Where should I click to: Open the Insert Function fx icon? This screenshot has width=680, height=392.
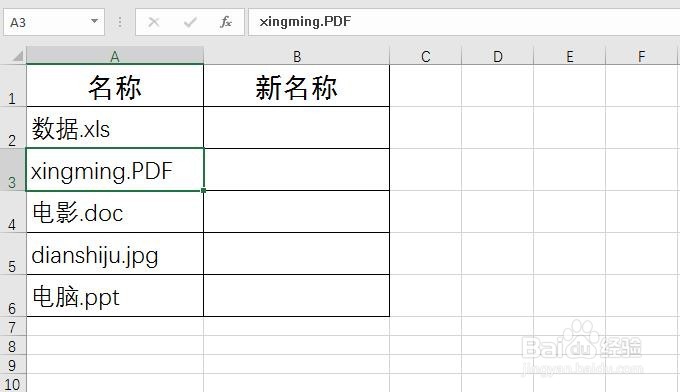click(x=226, y=22)
